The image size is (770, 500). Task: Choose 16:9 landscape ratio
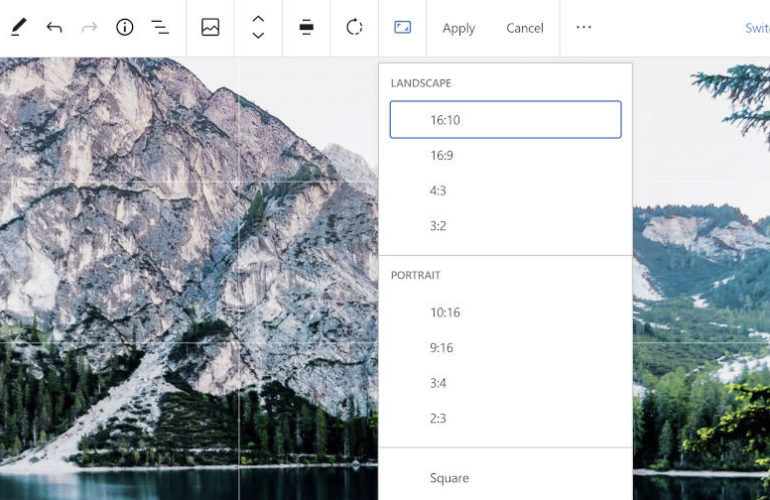[x=505, y=155]
